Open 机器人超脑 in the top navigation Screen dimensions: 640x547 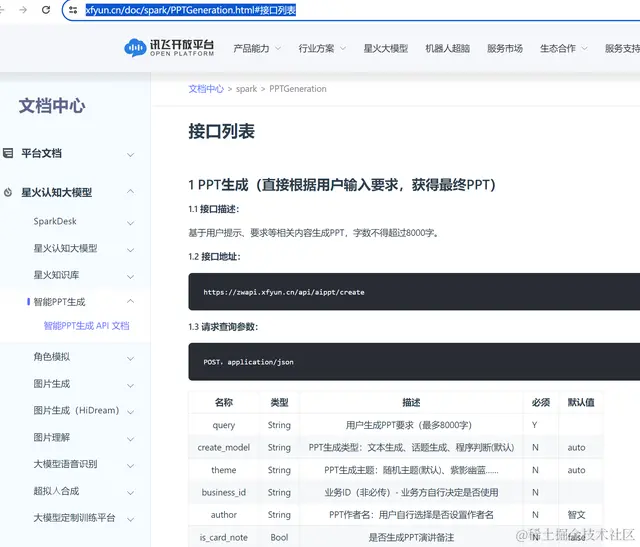click(447, 49)
